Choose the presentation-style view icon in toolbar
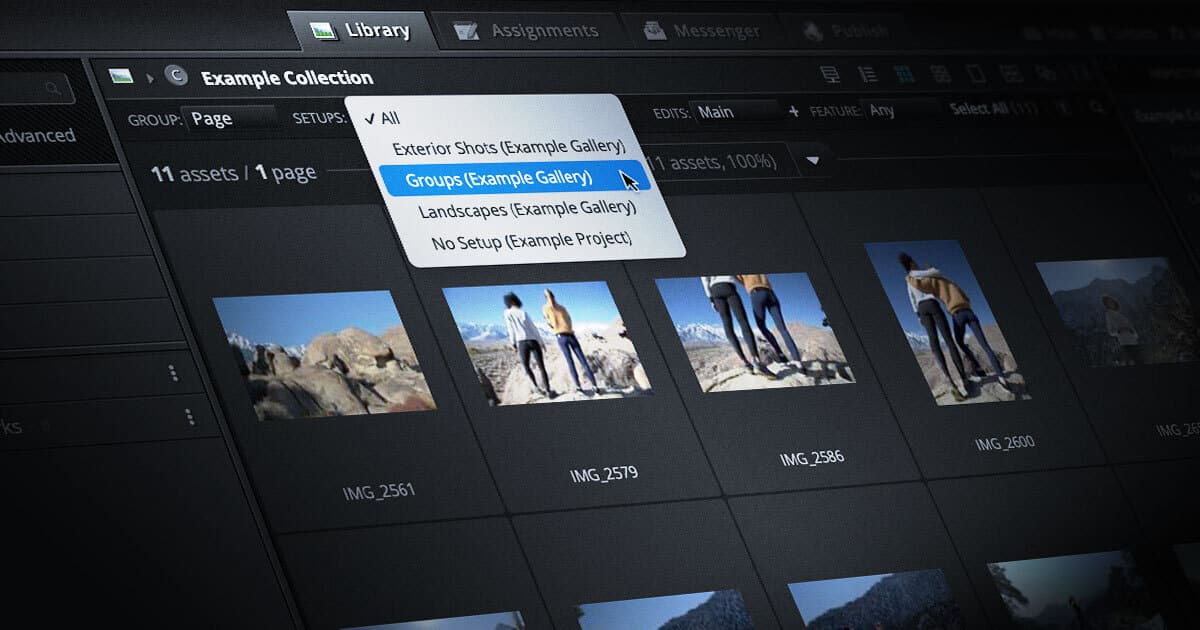This screenshot has width=1200, height=630. tap(829, 74)
